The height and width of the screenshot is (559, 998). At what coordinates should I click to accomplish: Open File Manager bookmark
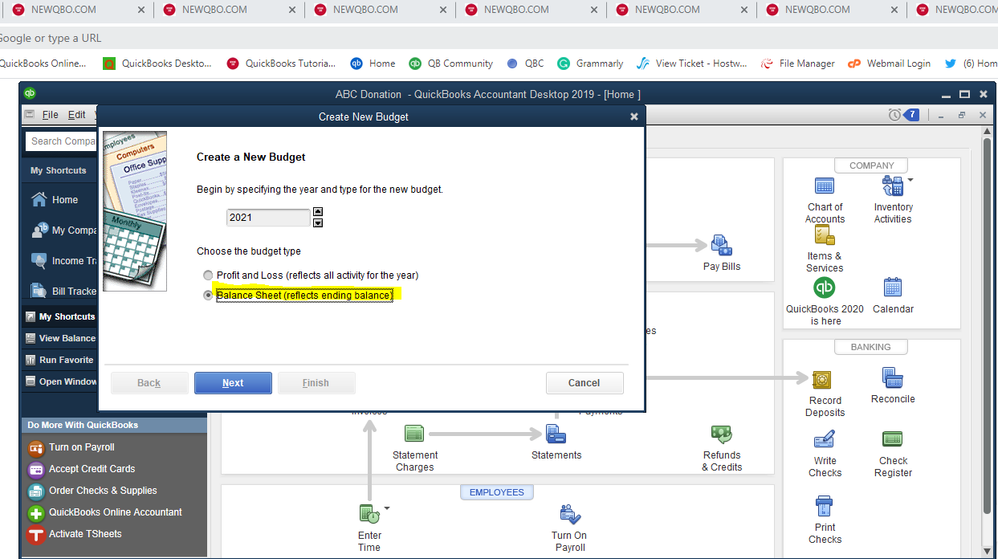coord(798,63)
